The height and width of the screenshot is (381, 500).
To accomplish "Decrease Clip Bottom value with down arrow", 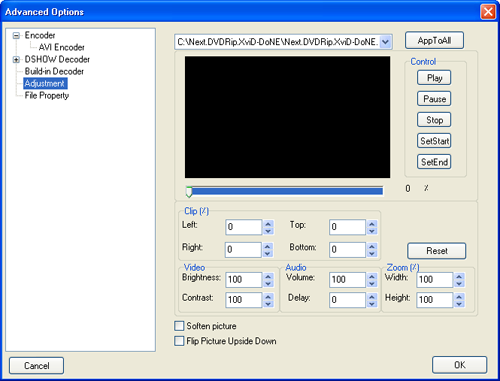I will (x=372, y=254).
